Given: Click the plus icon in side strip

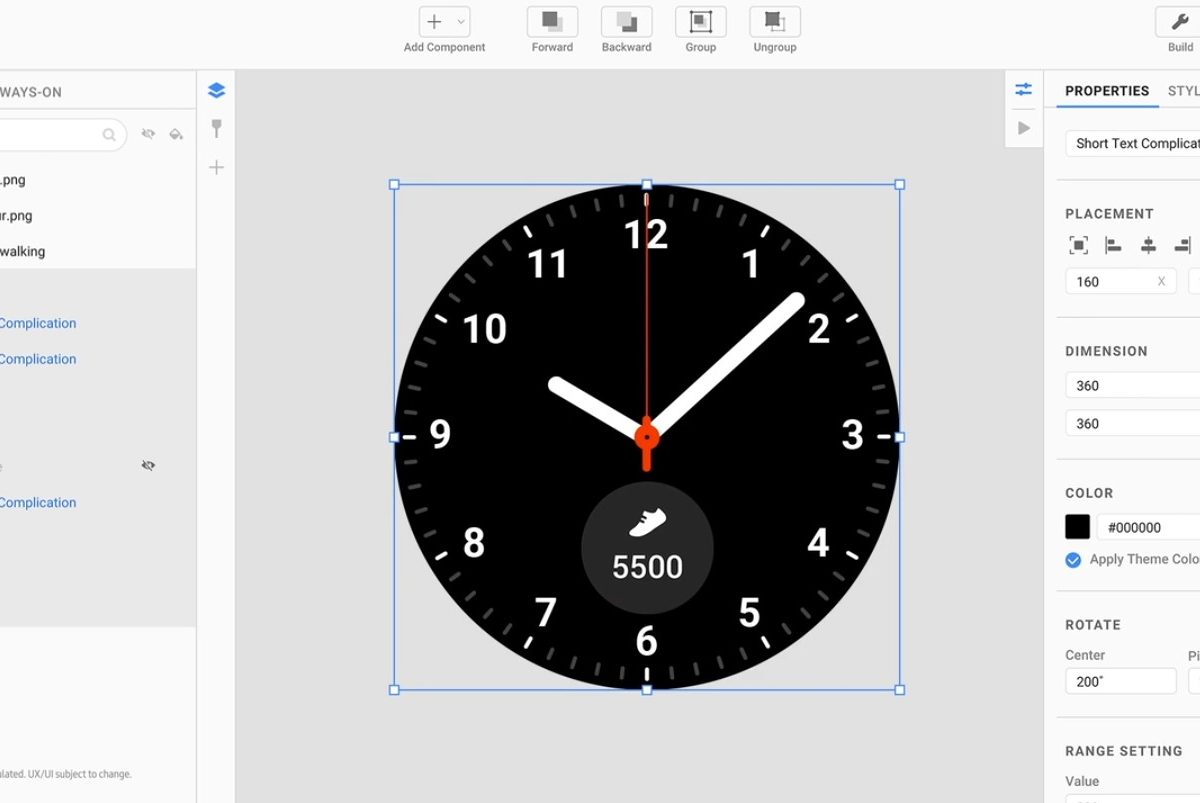Looking at the screenshot, I should click(x=216, y=167).
